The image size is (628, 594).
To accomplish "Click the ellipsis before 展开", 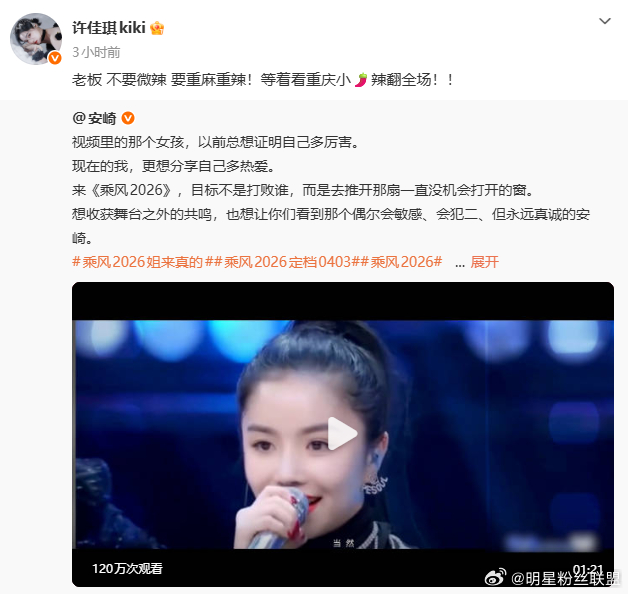I will [x=460, y=264].
